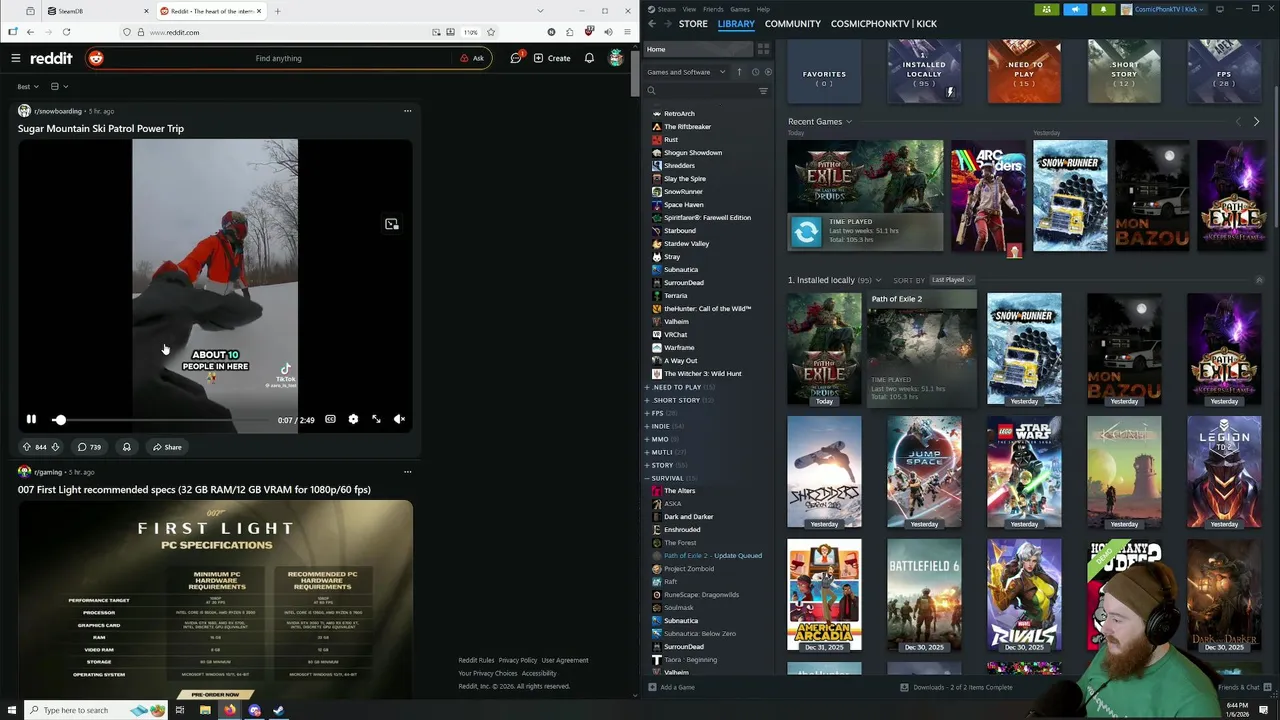Open Steam Downloads status bar
This screenshot has height=720, width=1280.
[956, 687]
